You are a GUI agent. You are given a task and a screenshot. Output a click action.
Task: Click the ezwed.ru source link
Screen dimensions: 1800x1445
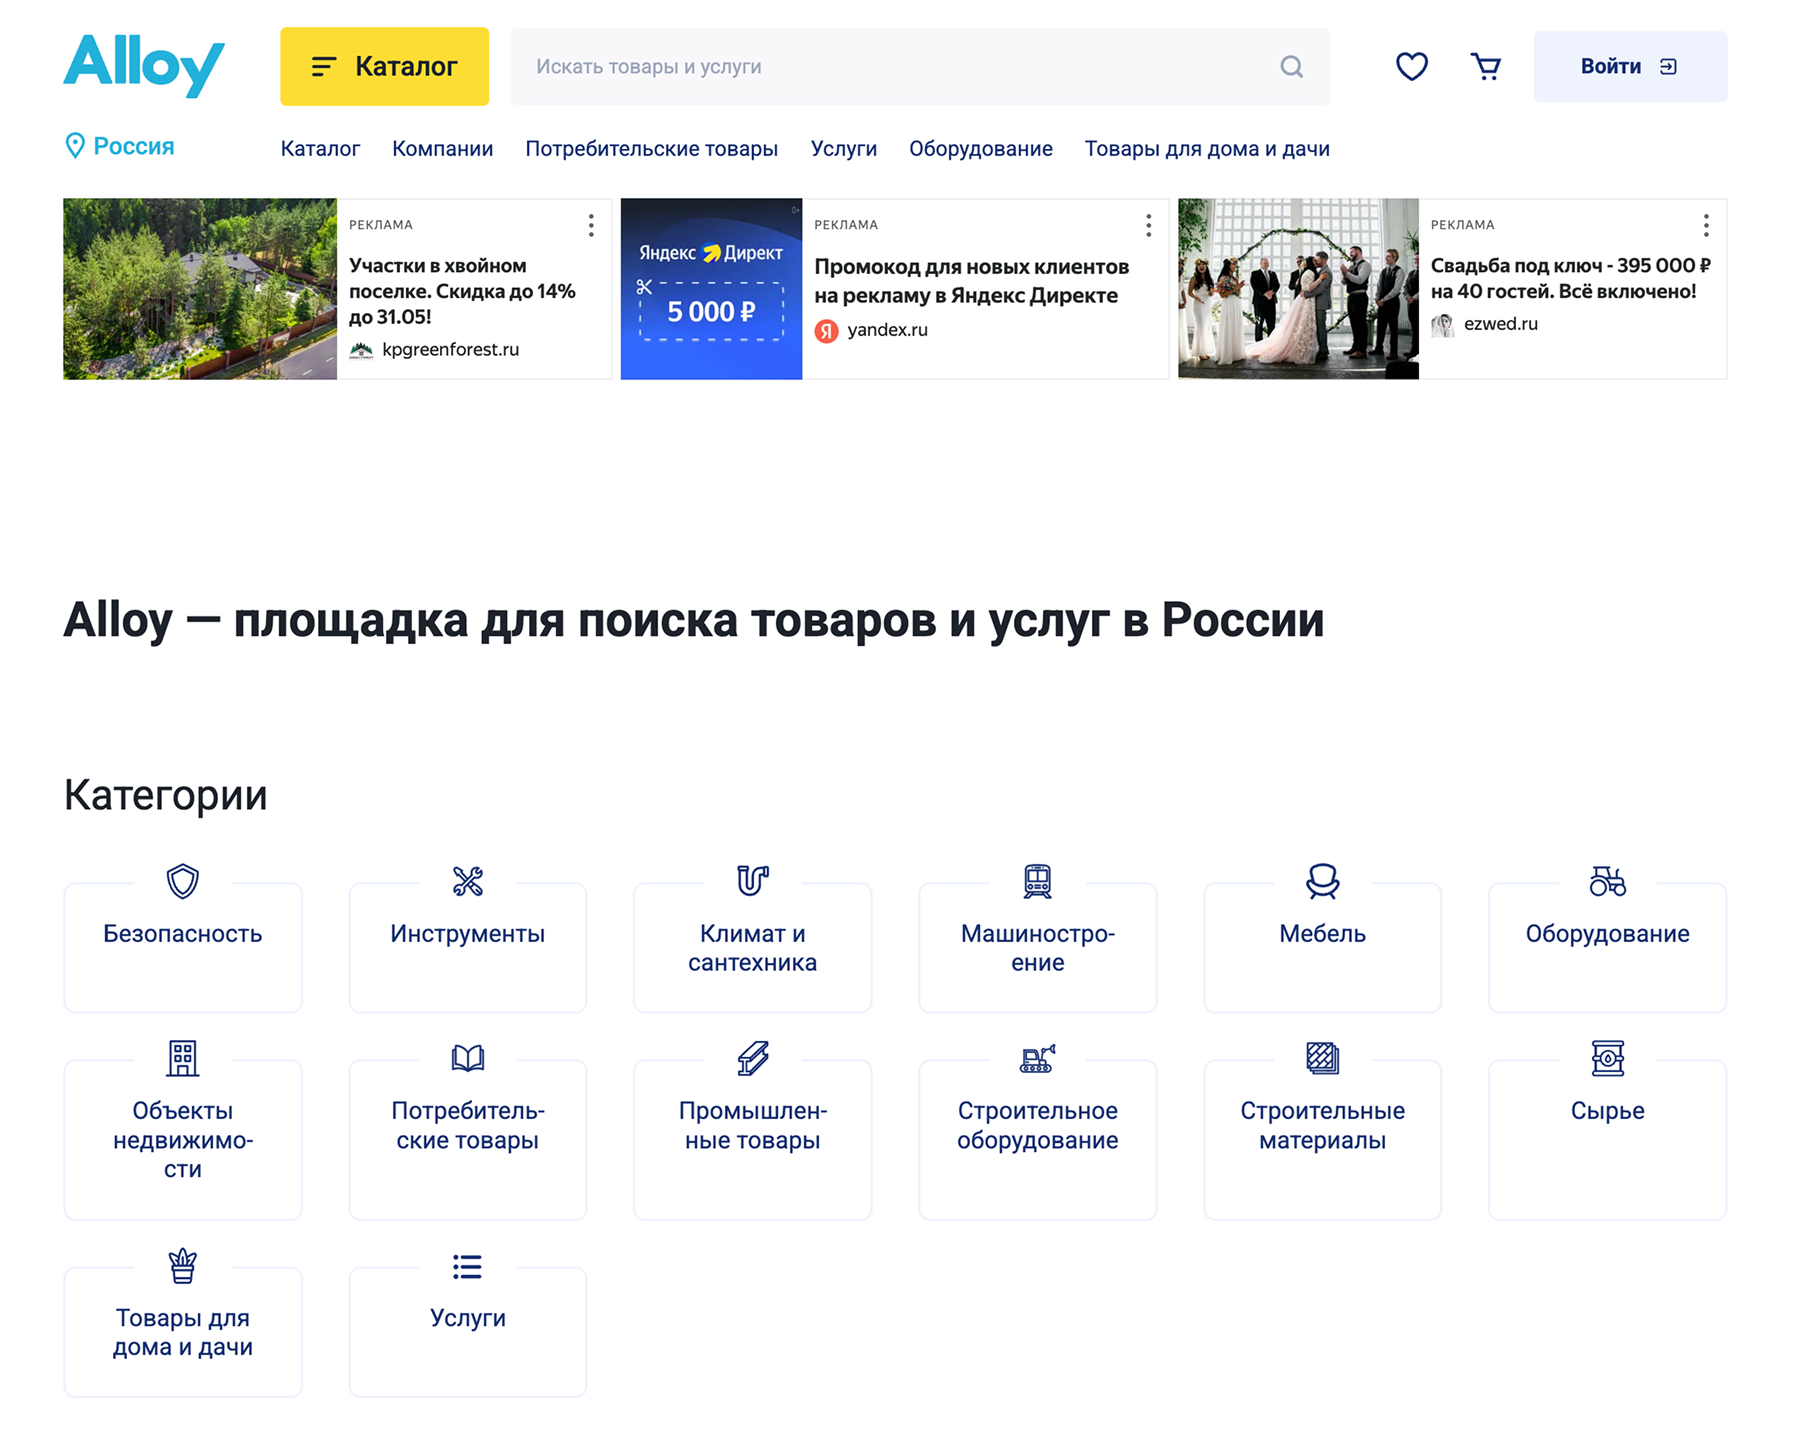(1500, 324)
